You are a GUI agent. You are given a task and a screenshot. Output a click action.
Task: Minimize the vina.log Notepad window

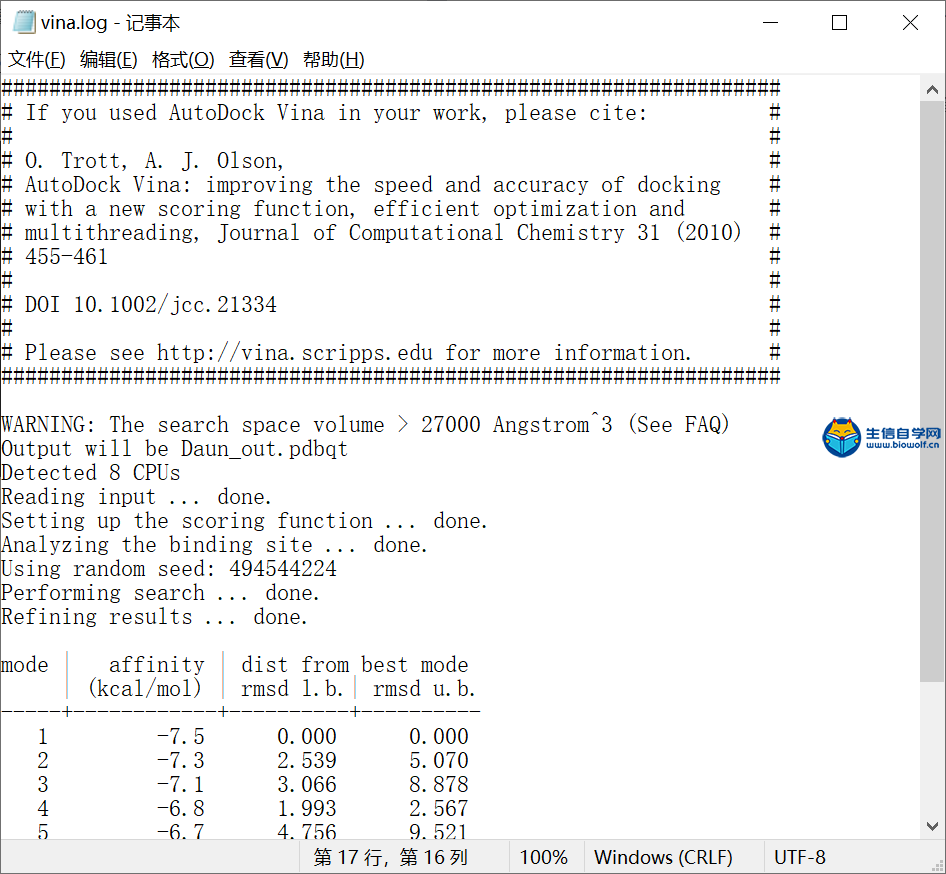[770, 23]
